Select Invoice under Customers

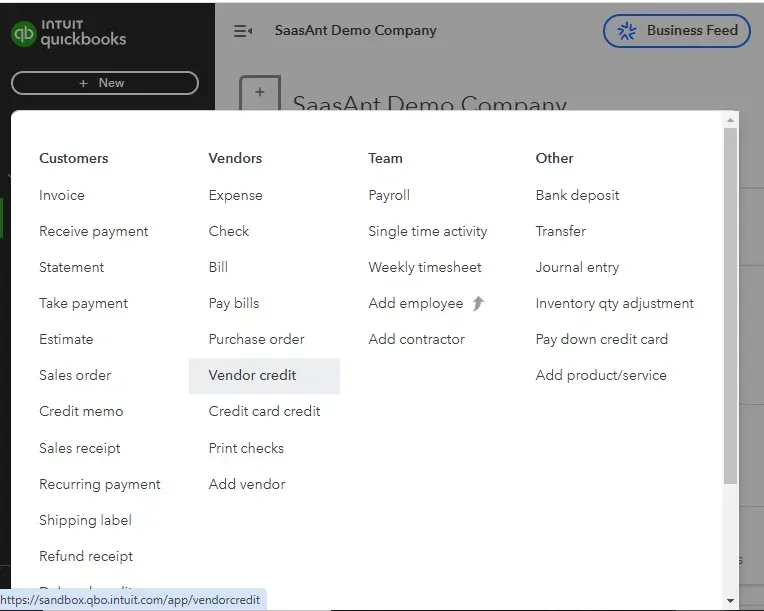(x=62, y=195)
